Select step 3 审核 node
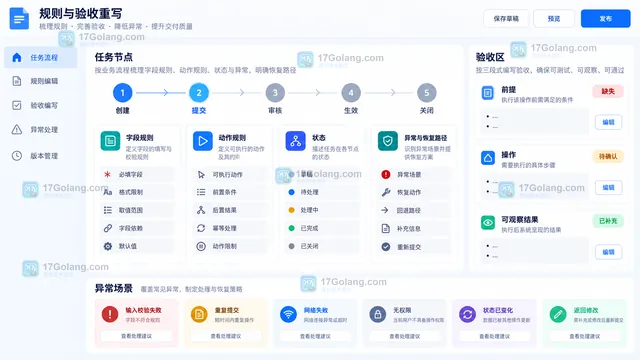The image size is (640, 360). (275, 93)
